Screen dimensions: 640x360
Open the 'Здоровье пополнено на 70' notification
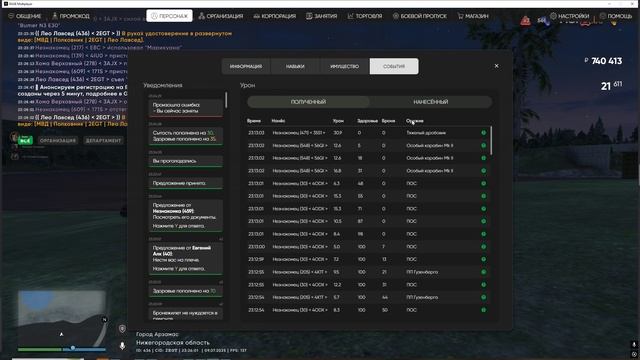[186, 291]
